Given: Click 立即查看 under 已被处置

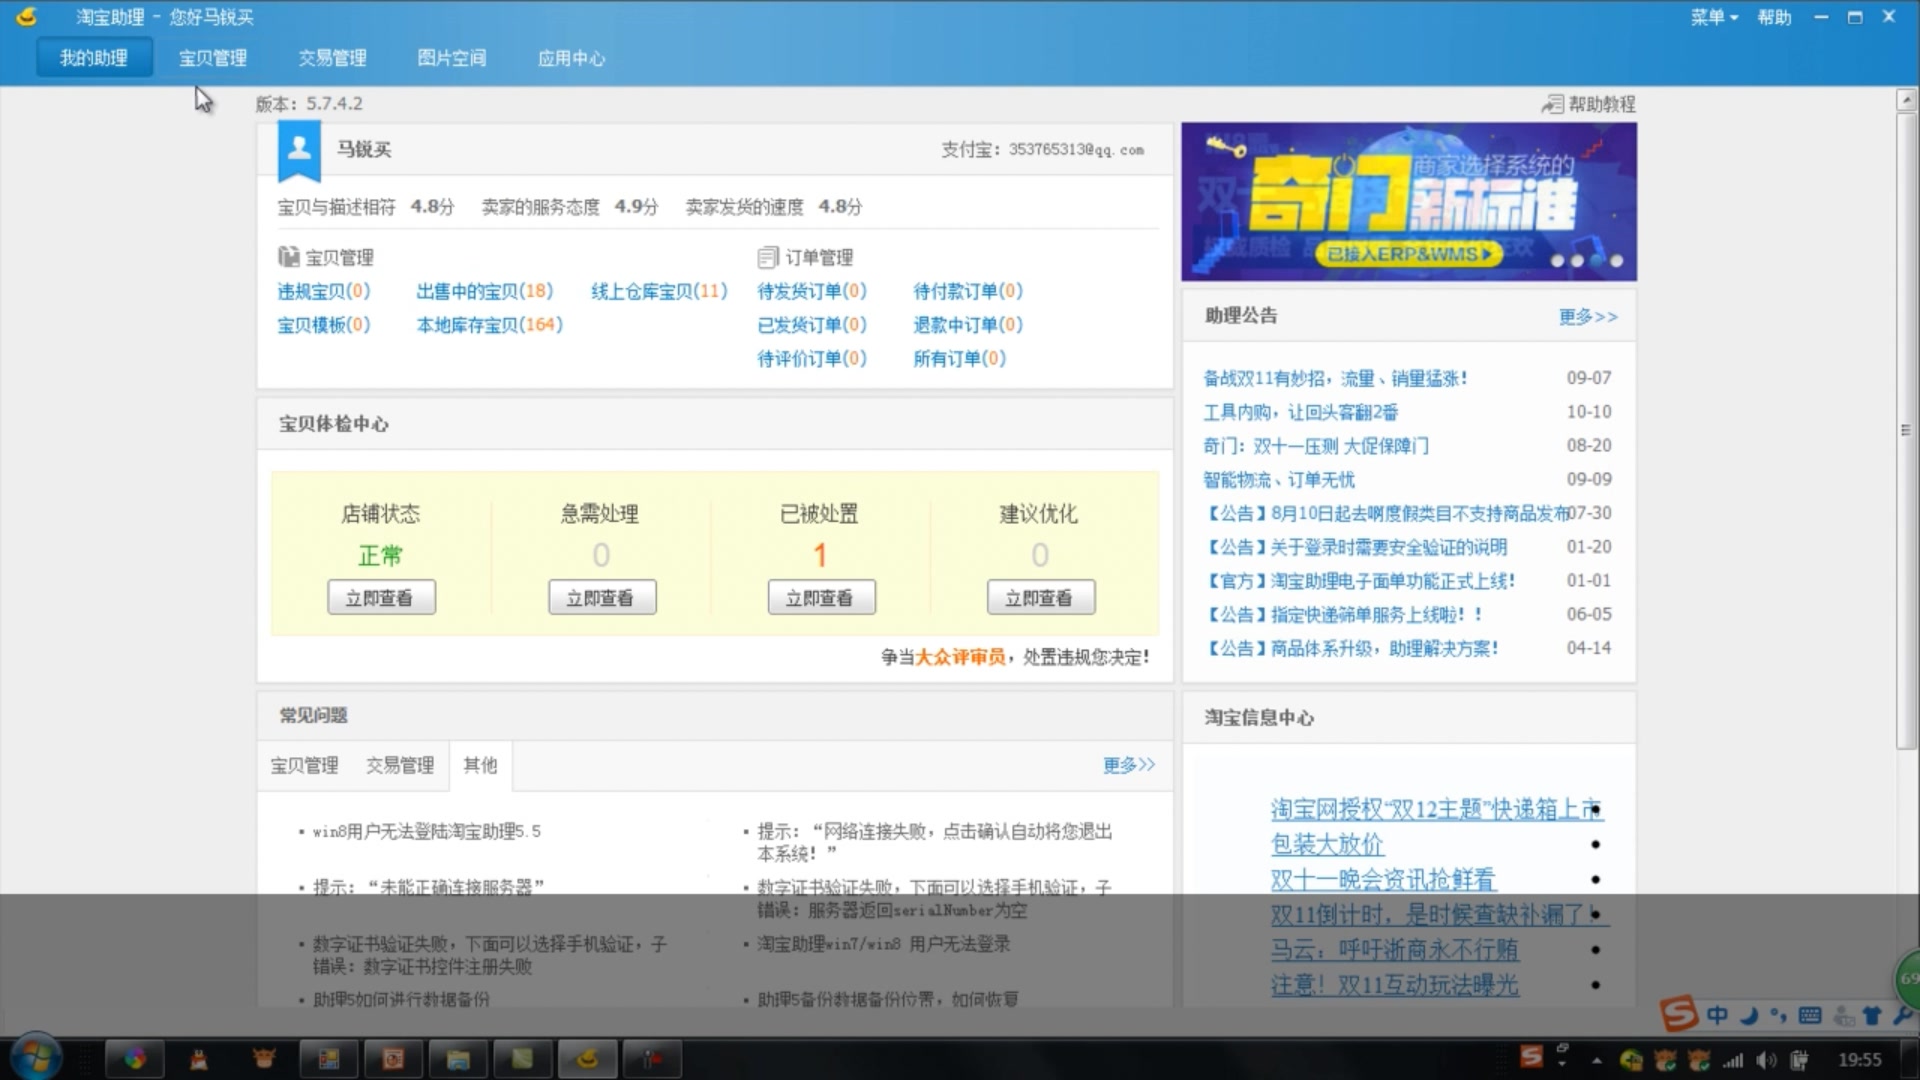Looking at the screenshot, I should [x=821, y=597].
